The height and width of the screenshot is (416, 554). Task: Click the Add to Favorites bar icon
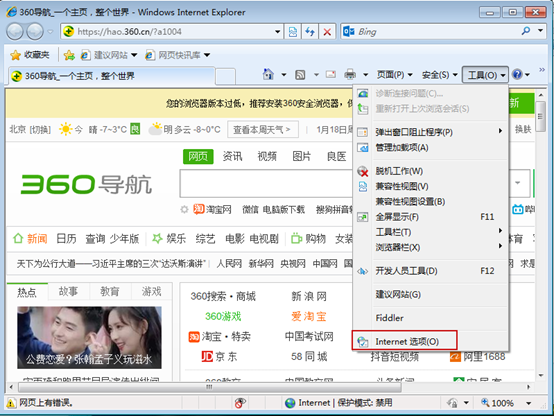69,55
